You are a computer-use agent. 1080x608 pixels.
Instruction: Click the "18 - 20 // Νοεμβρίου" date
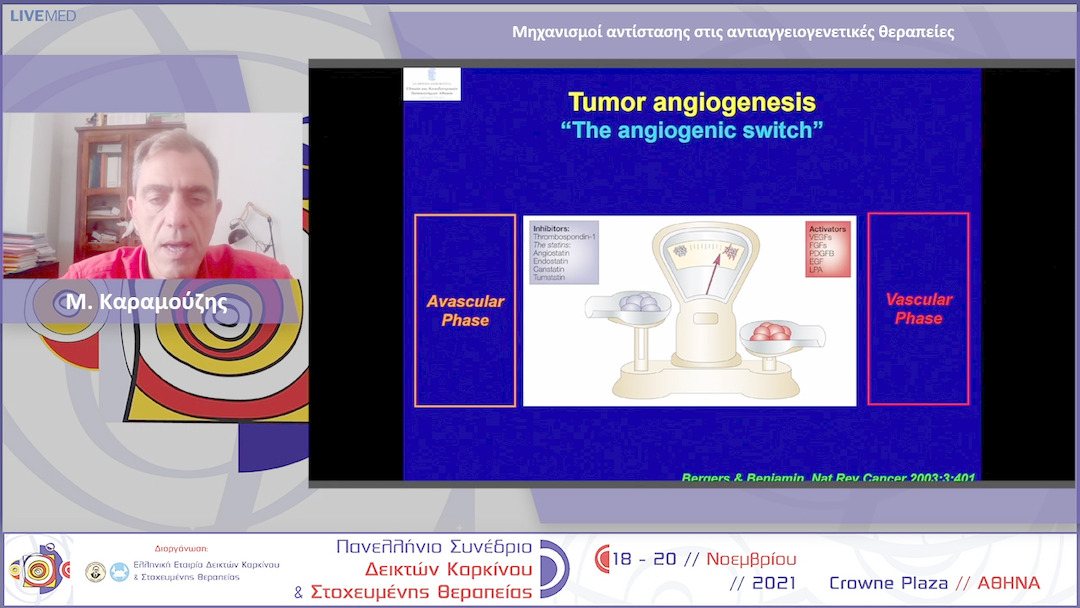click(704, 558)
